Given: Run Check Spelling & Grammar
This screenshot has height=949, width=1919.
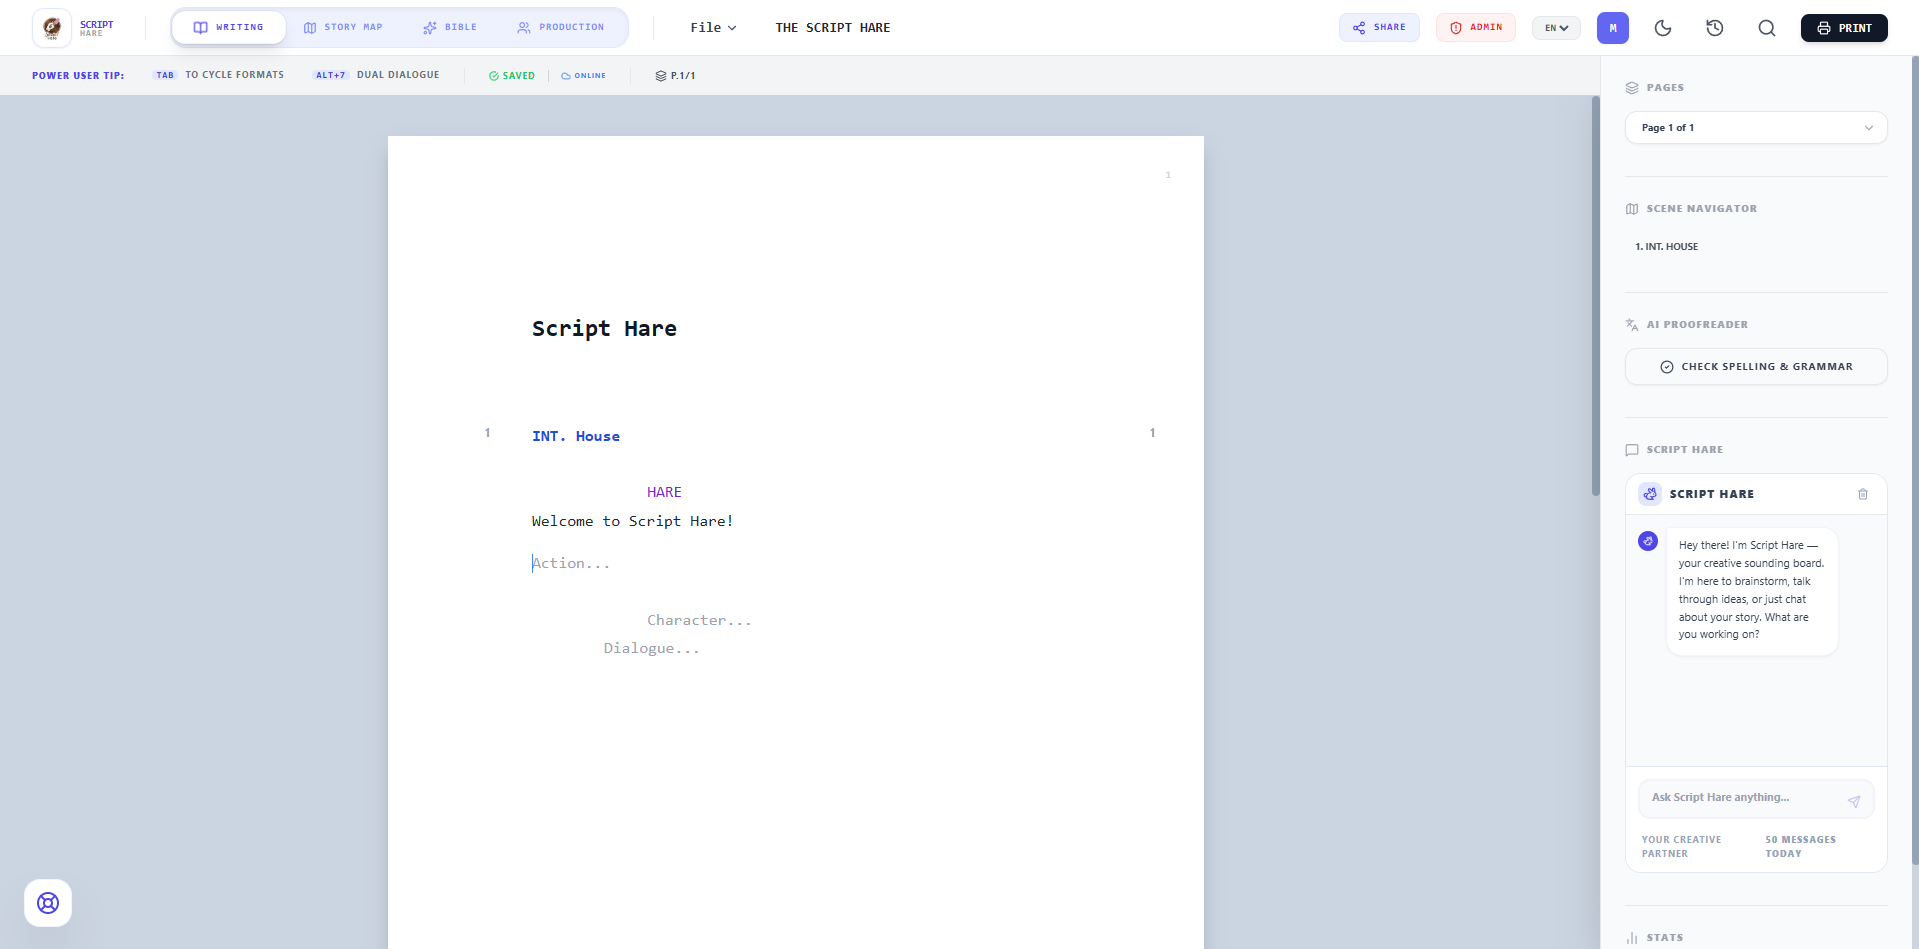Looking at the screenshot, I should (x=1755, y=366).
